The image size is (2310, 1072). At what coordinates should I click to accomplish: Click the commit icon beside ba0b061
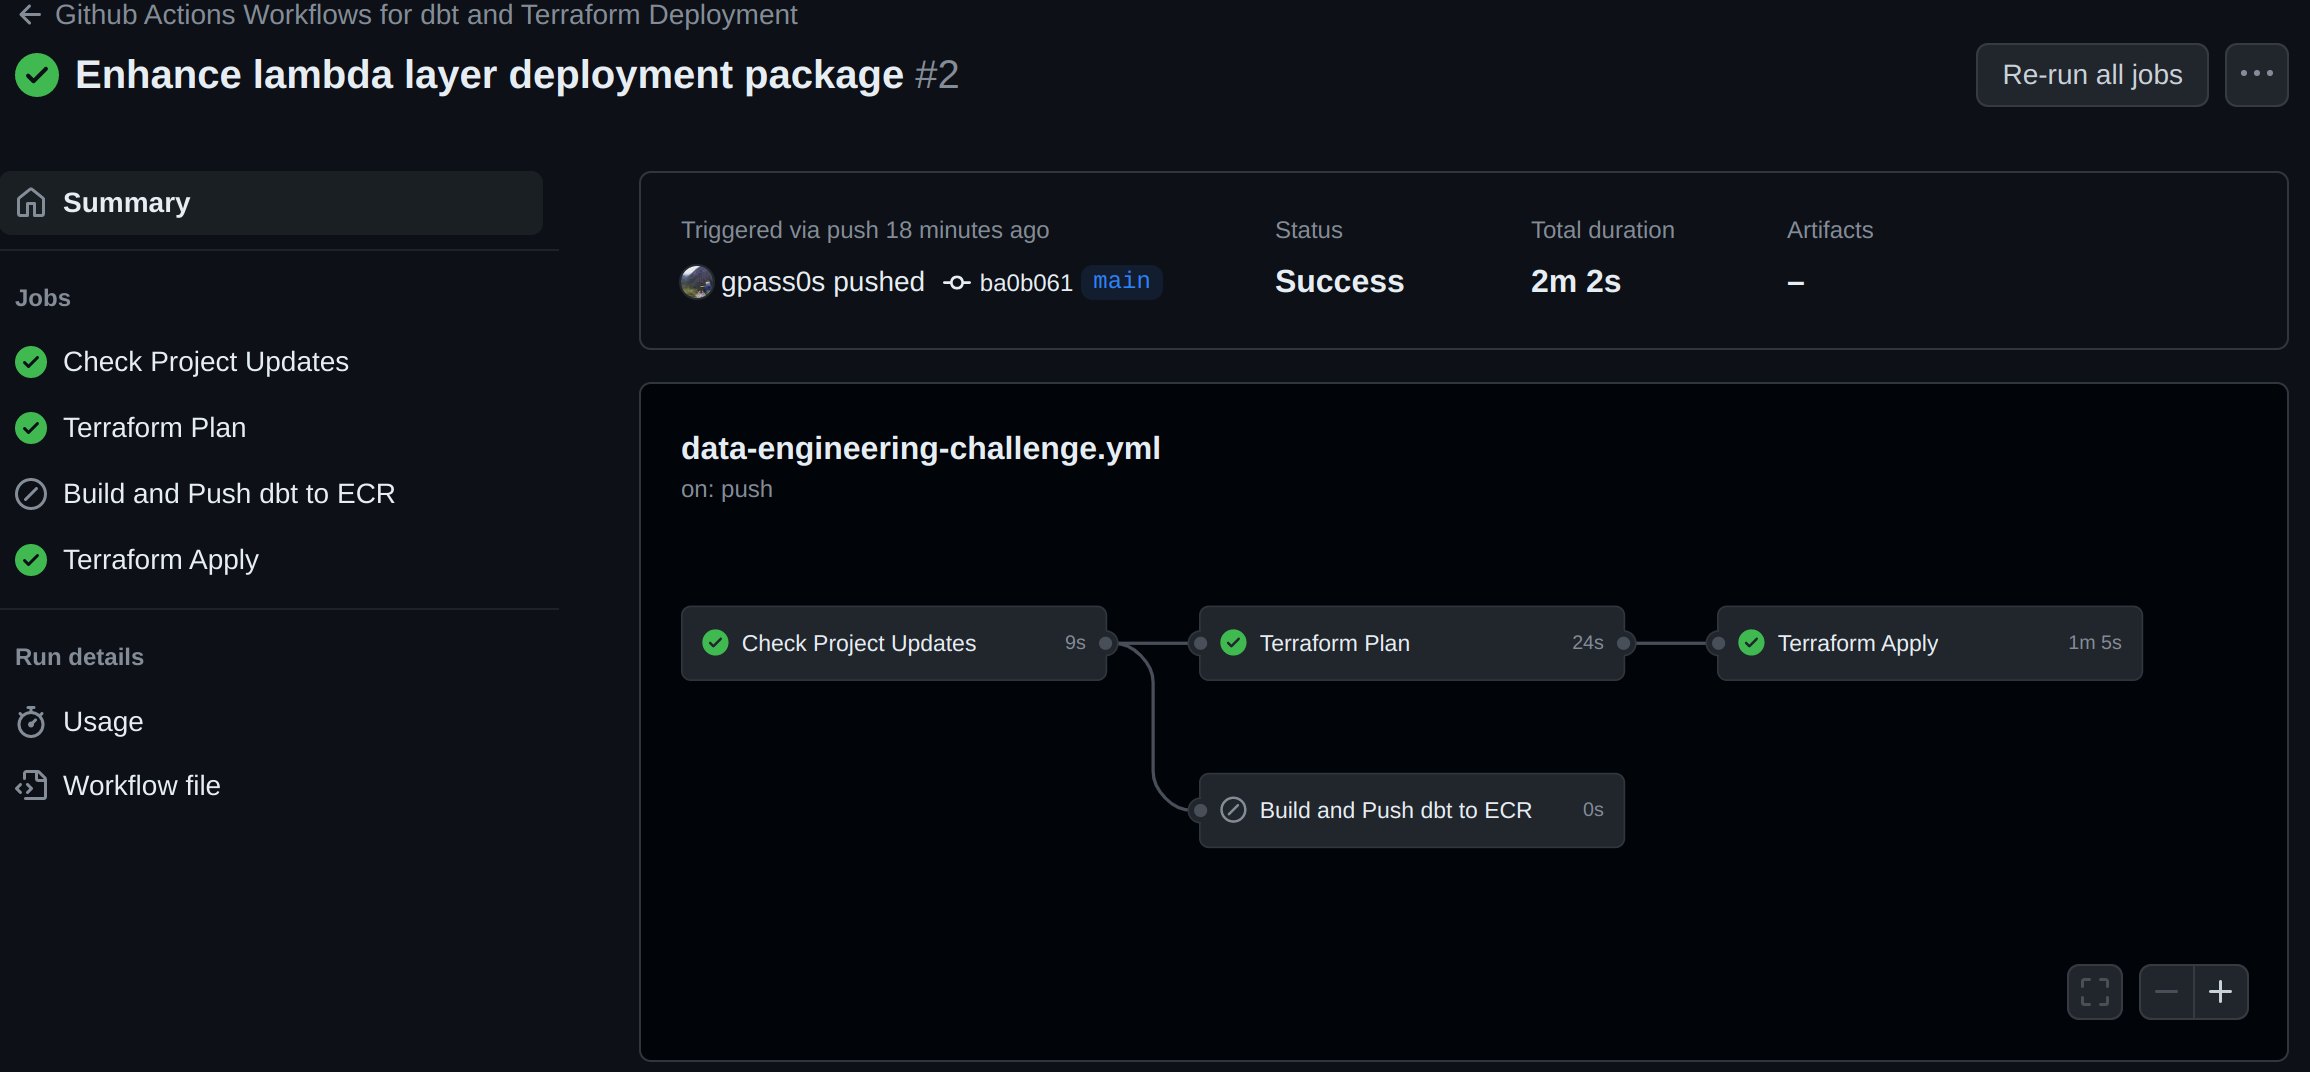click(957, 283)
